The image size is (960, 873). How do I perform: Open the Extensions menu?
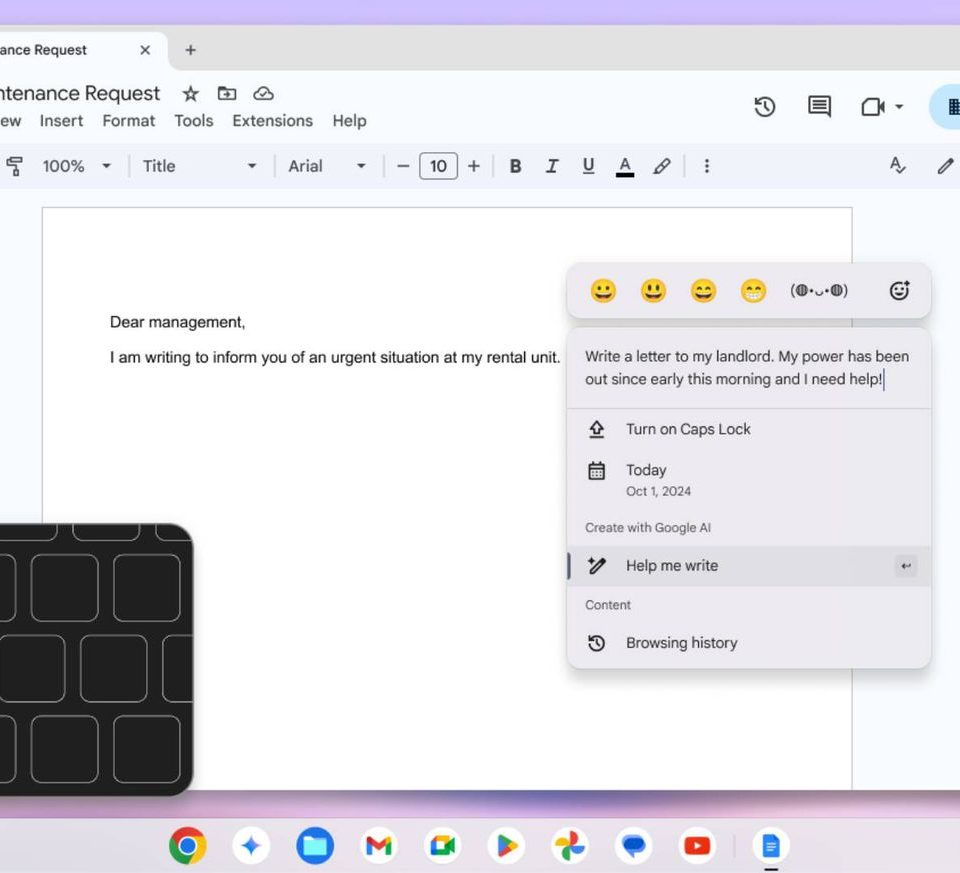point(272,121)
